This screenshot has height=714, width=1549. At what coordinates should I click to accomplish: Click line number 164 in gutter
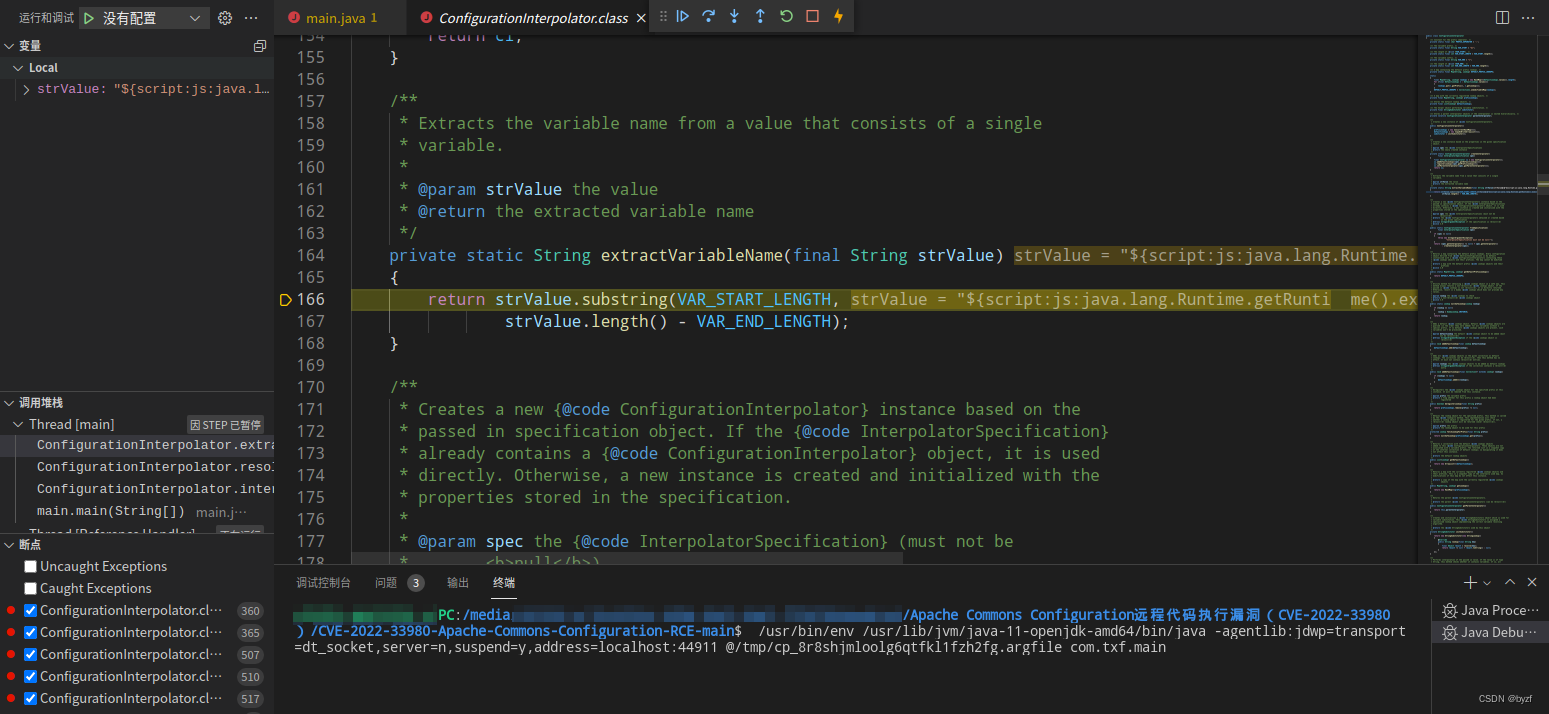pos(311,255)
